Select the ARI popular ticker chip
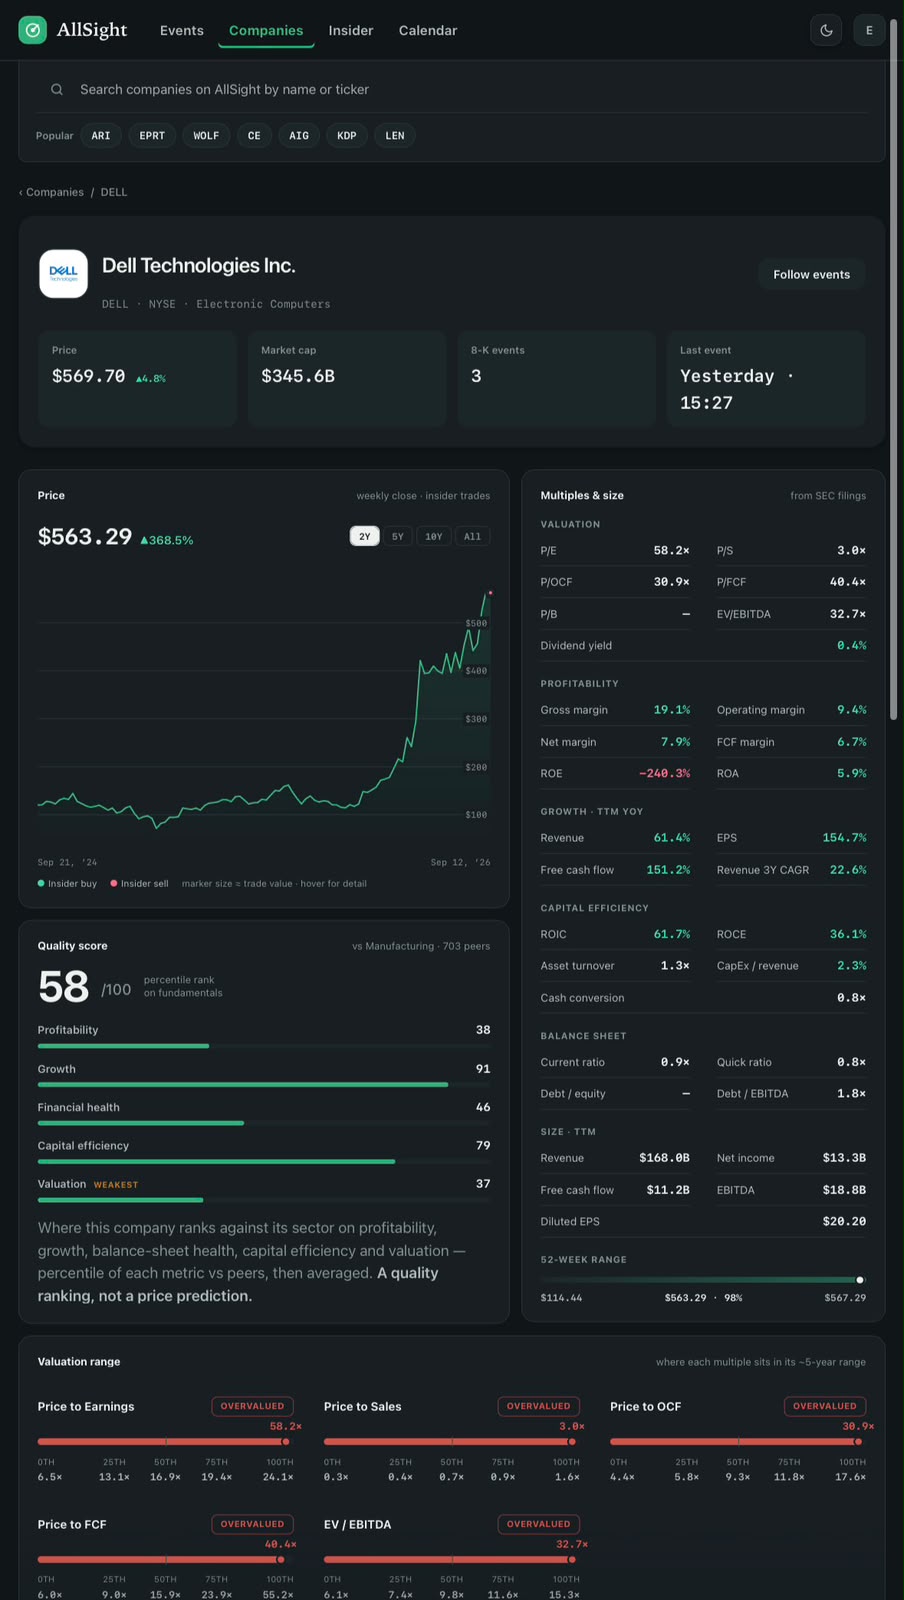Viewport: 904px width, 1600px height. point(101,135)
